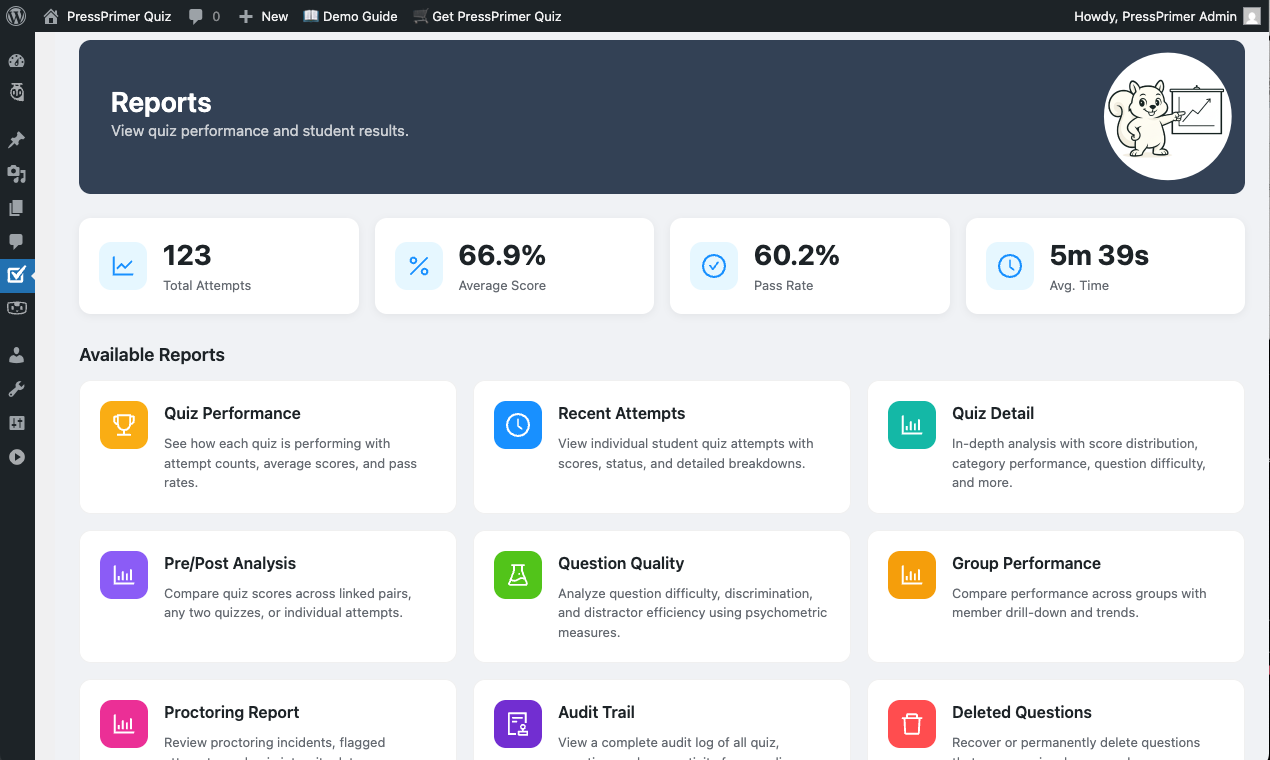Click the purple Pre/Post Analysis chart icon
The height and width of the screenshot is (760, 1270).
pyautogui.click(x=124, y=575)
